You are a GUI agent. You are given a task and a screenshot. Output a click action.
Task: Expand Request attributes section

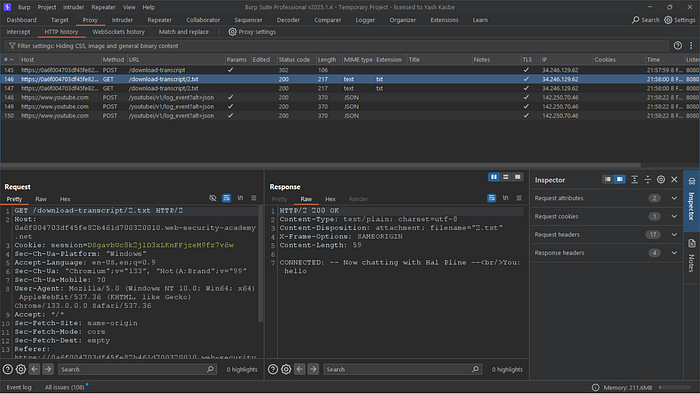click(x=674, y=198)
